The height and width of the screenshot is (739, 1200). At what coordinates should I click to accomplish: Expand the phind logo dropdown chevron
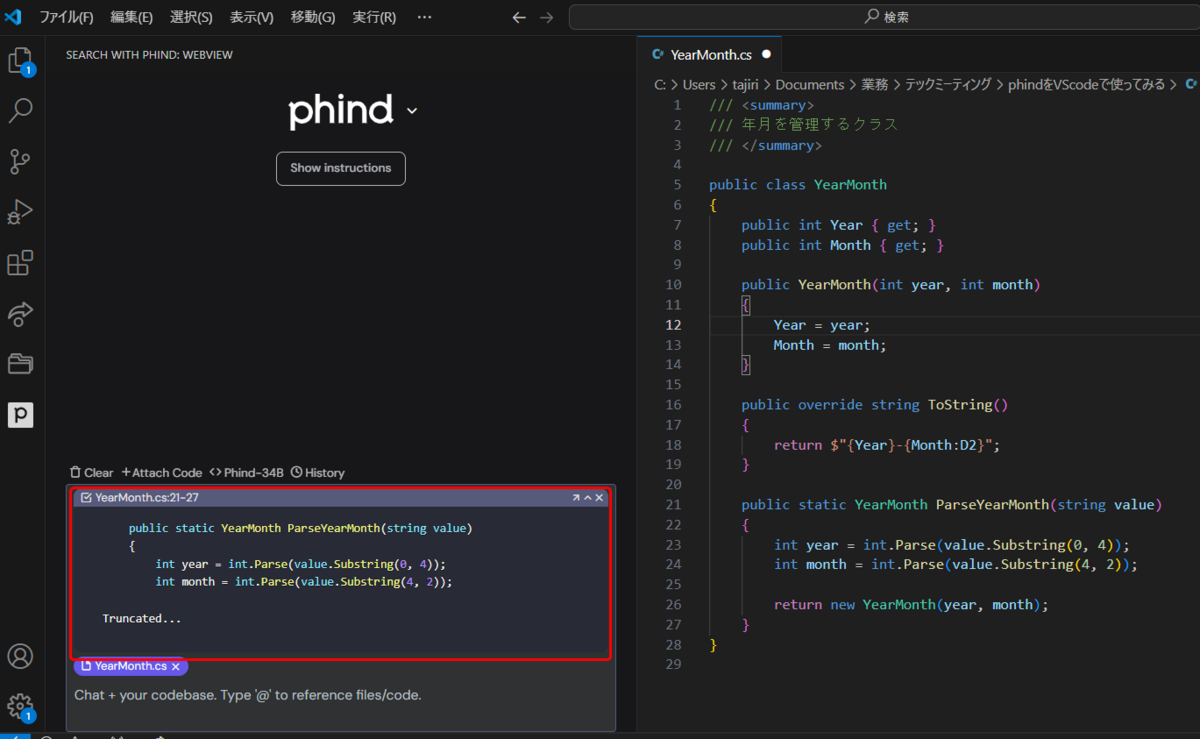point(412,111)
